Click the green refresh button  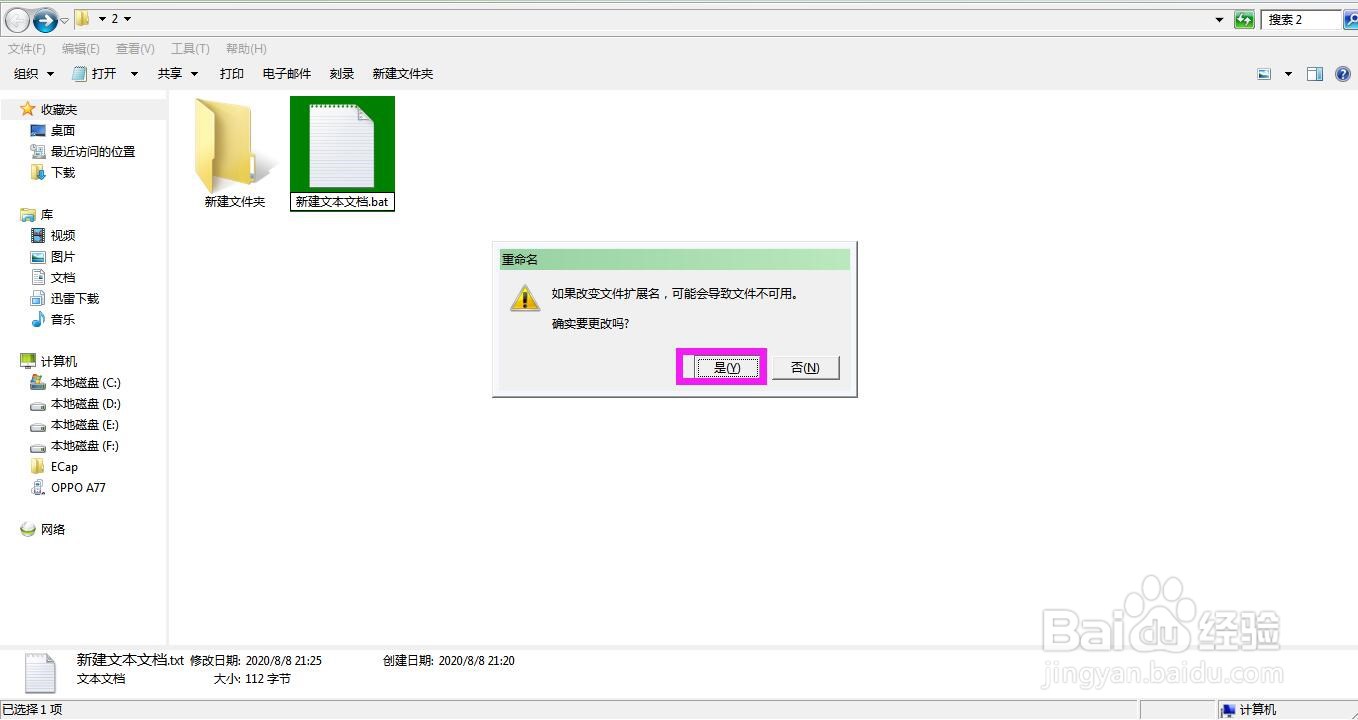click(1244, 19)
